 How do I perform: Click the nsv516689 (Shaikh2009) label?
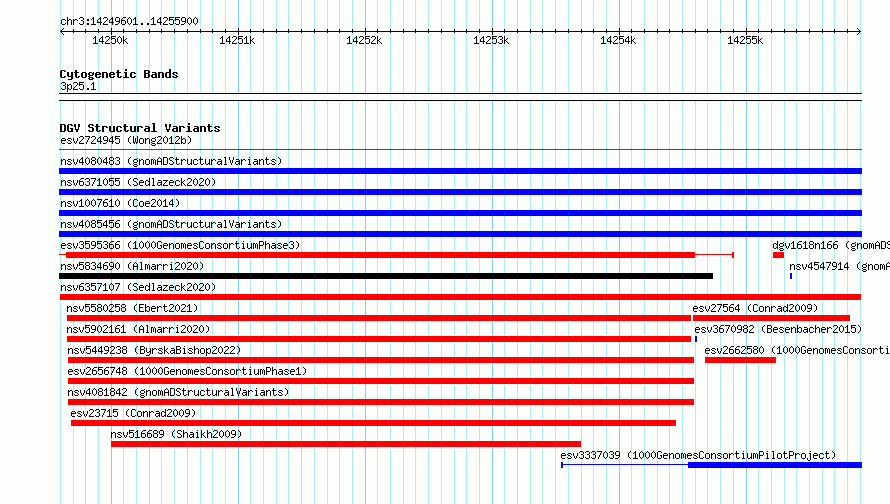[x=176, y=434]
